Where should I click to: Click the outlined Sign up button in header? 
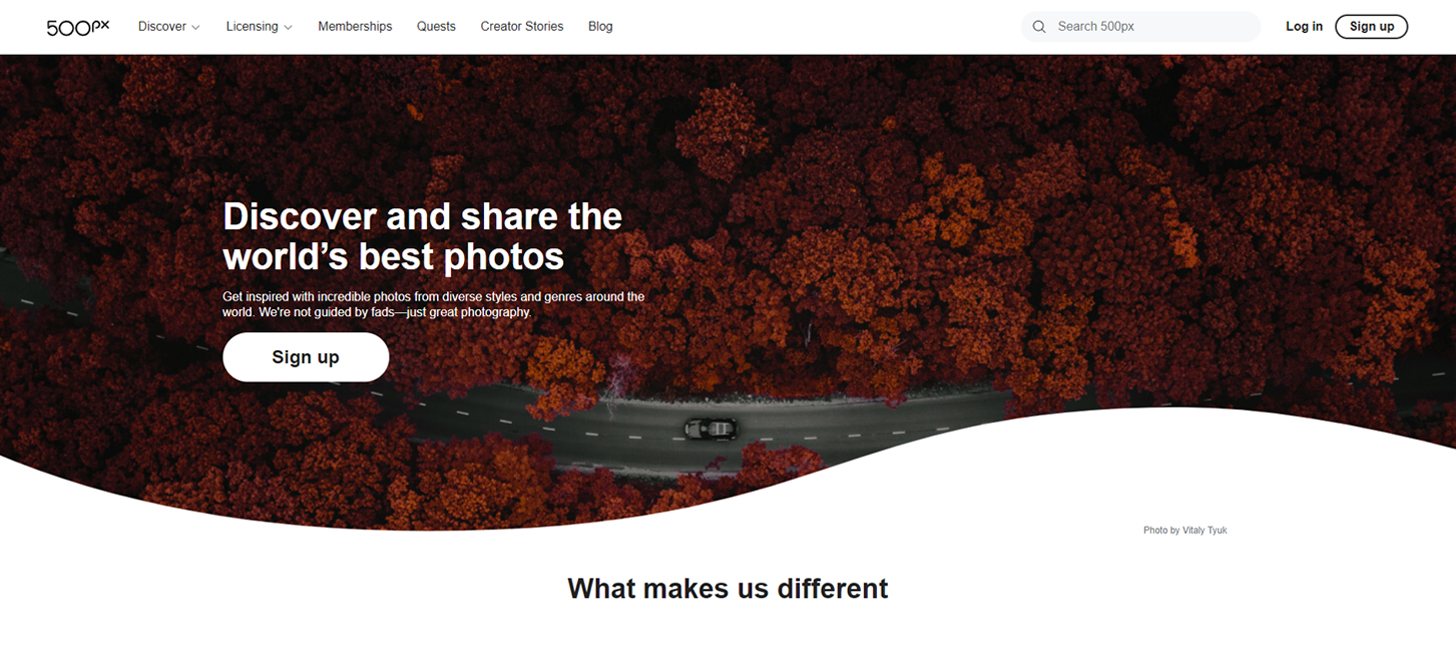click(x=1371, y=27)
